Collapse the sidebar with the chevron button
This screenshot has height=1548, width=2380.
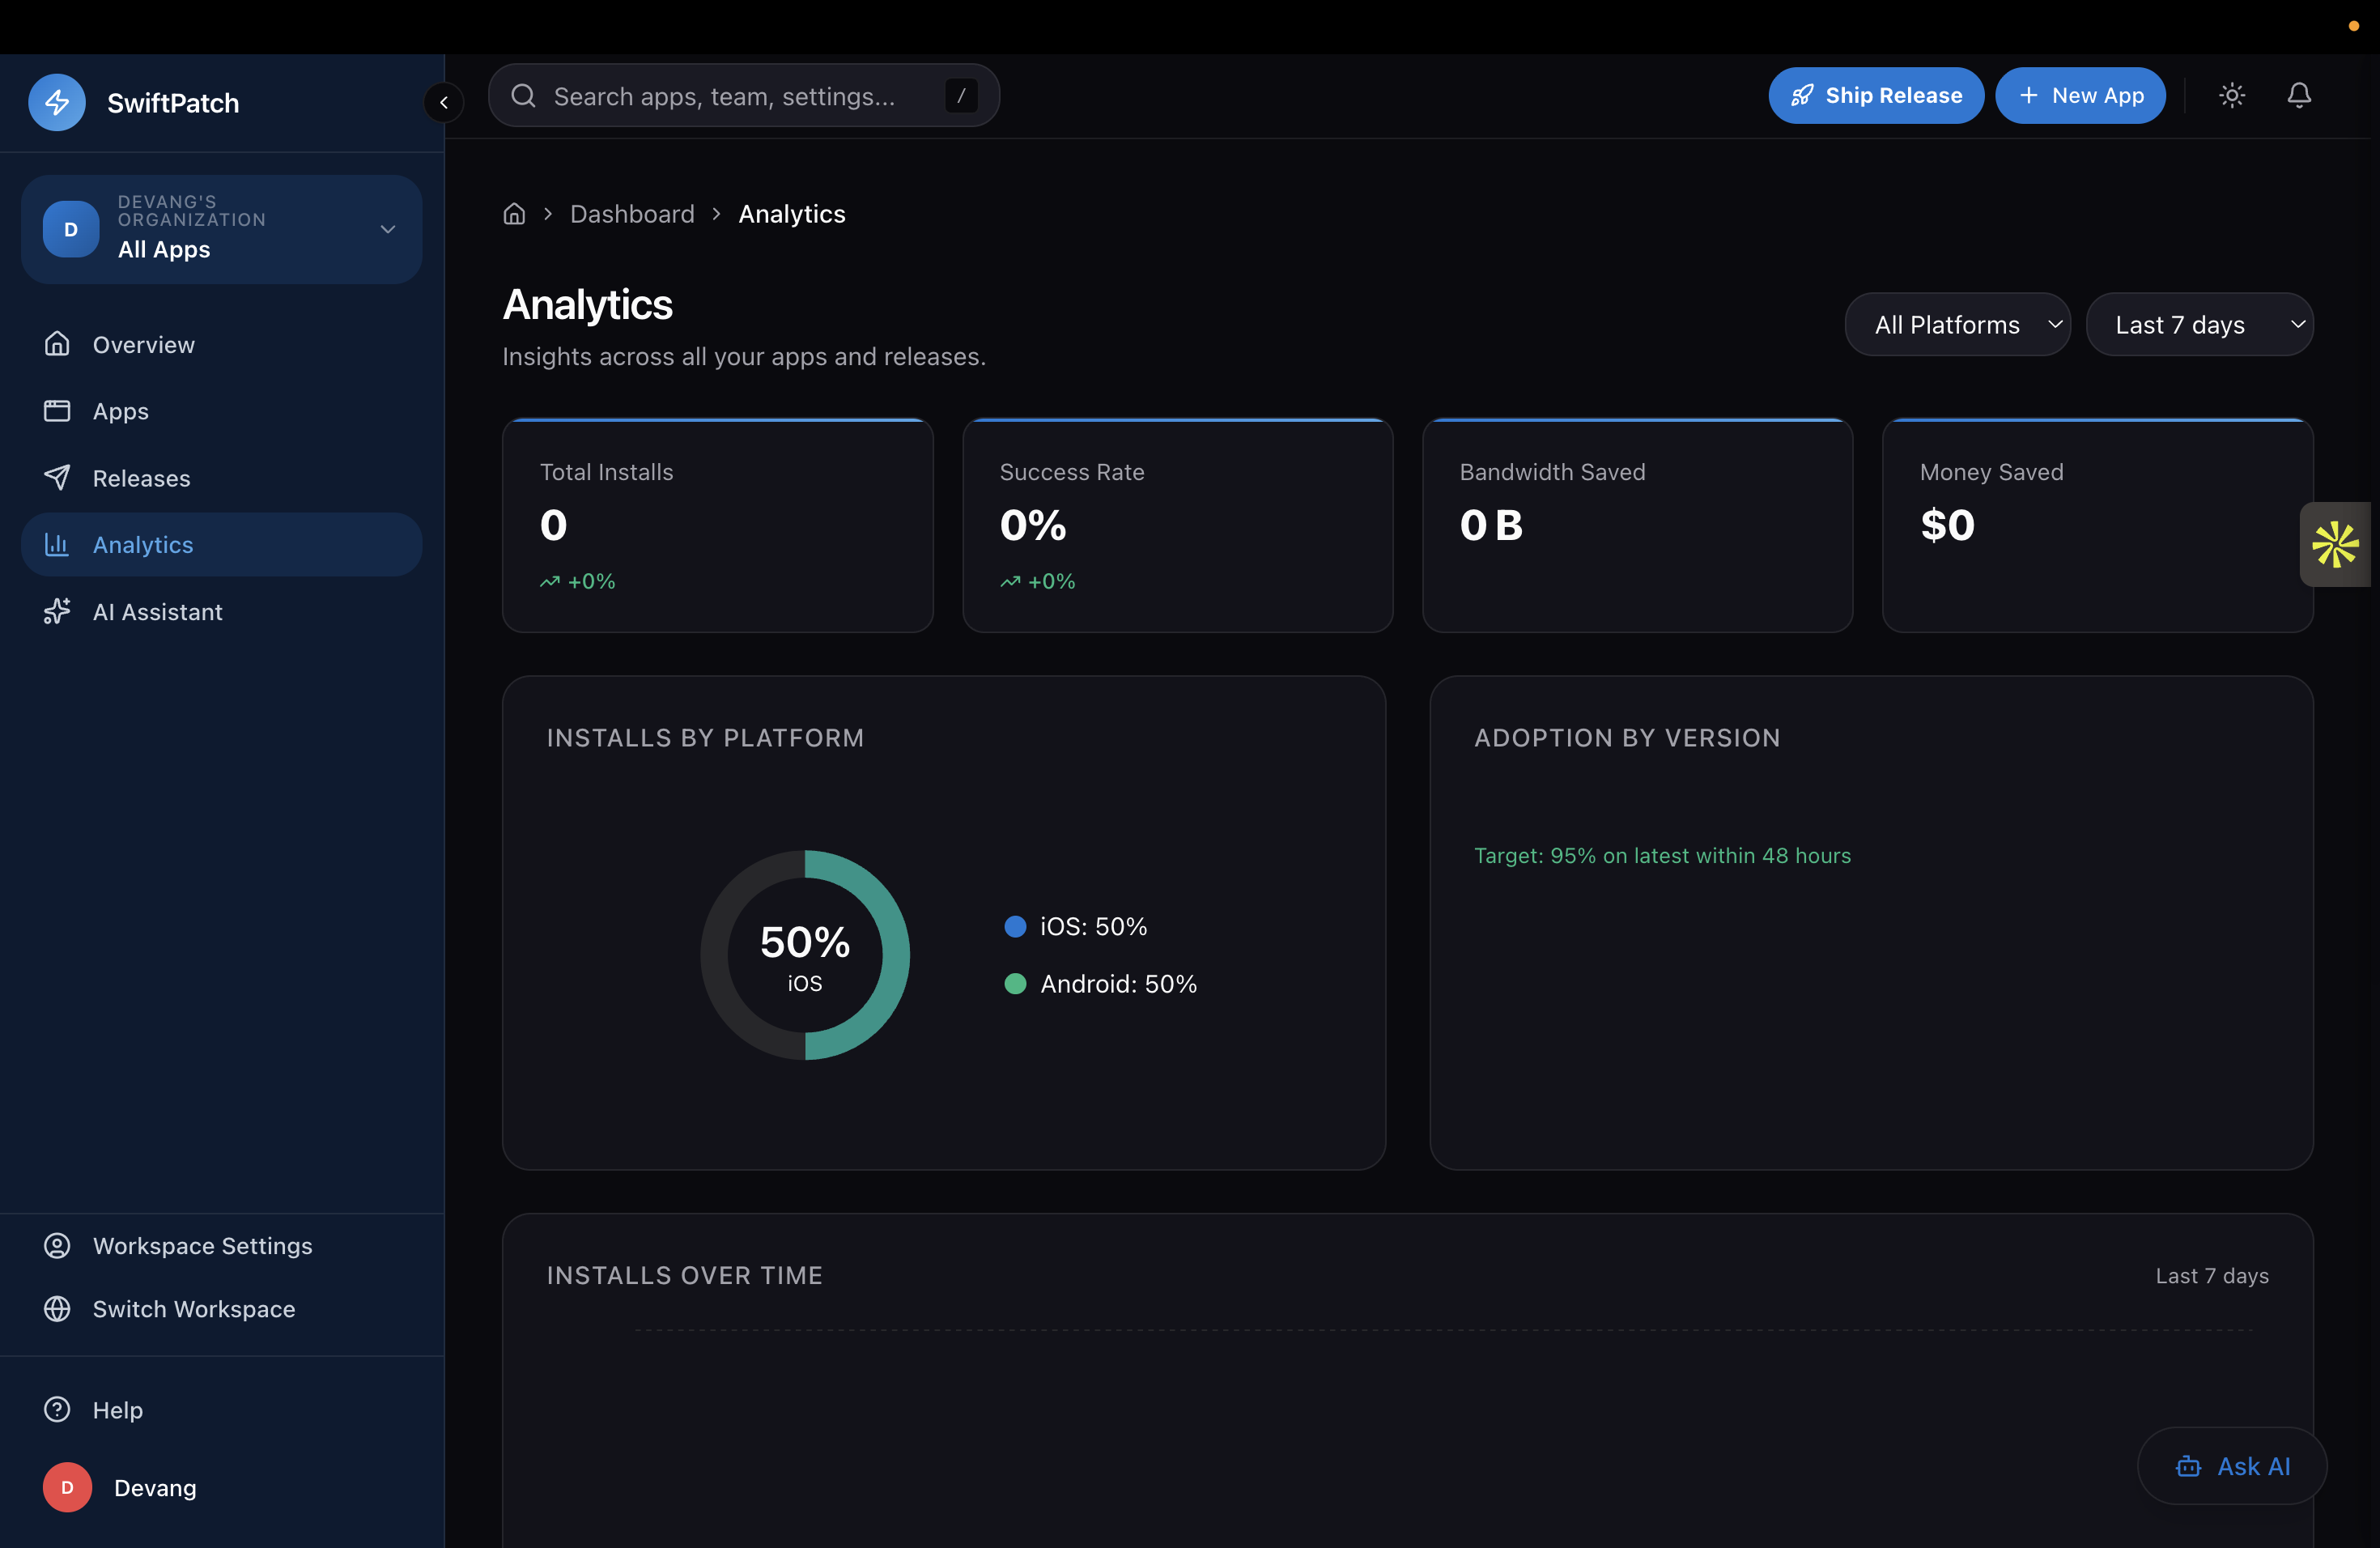click(x=444, y=102)
